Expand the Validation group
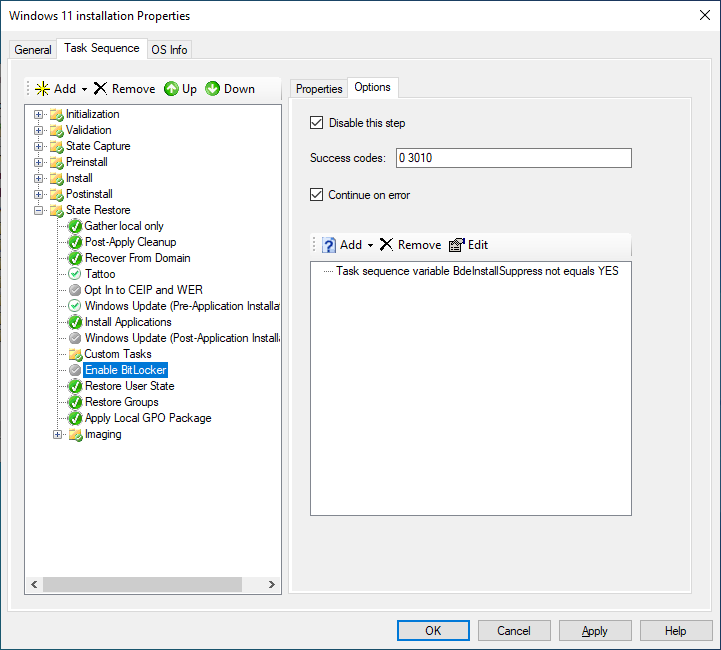 click(x=39, y=131)
